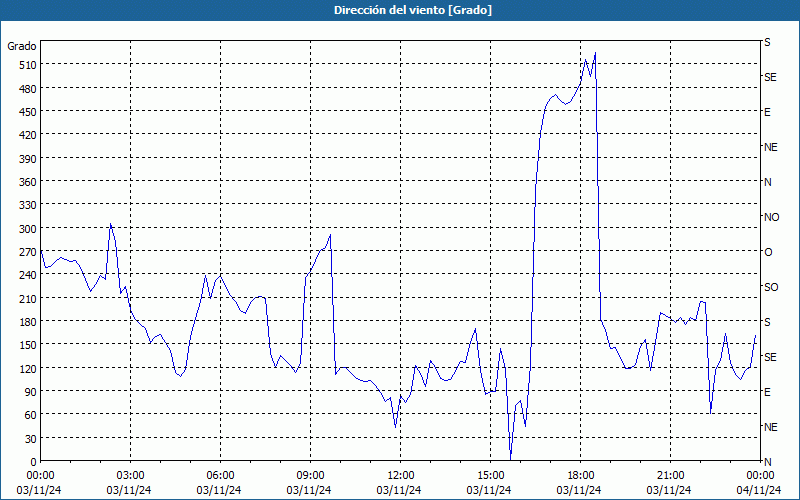Click the 120 y-axis tick label

pyautogui.click(x=28, y=368)
